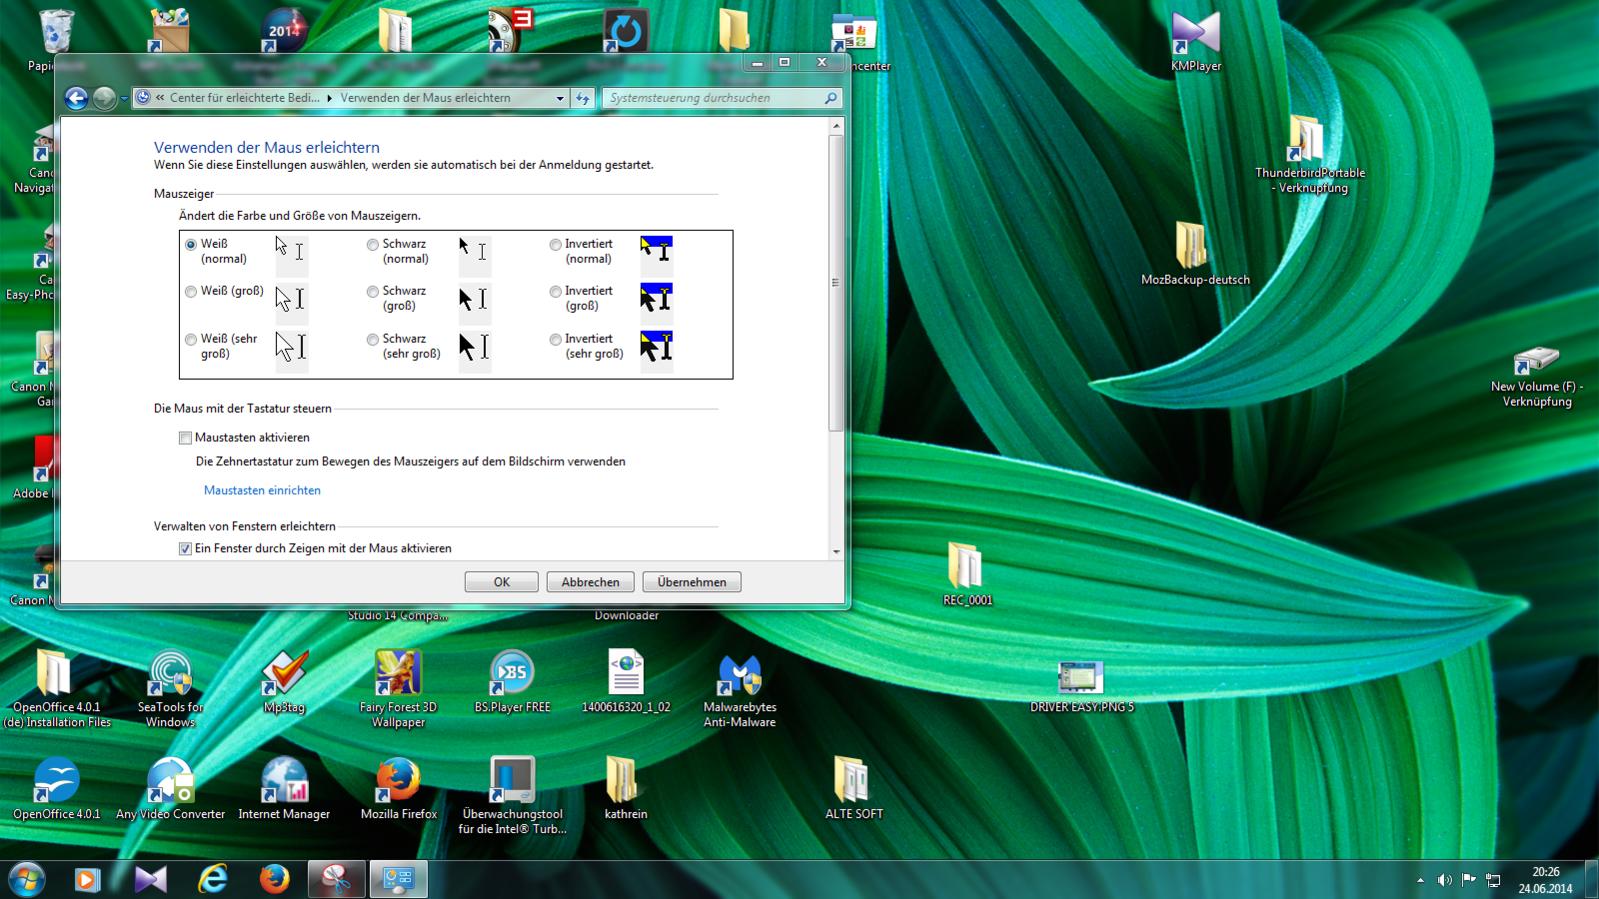Click Internet Explorer icon in taskbar
Viewport: 1599px width, 899px height.
[212, 879]
